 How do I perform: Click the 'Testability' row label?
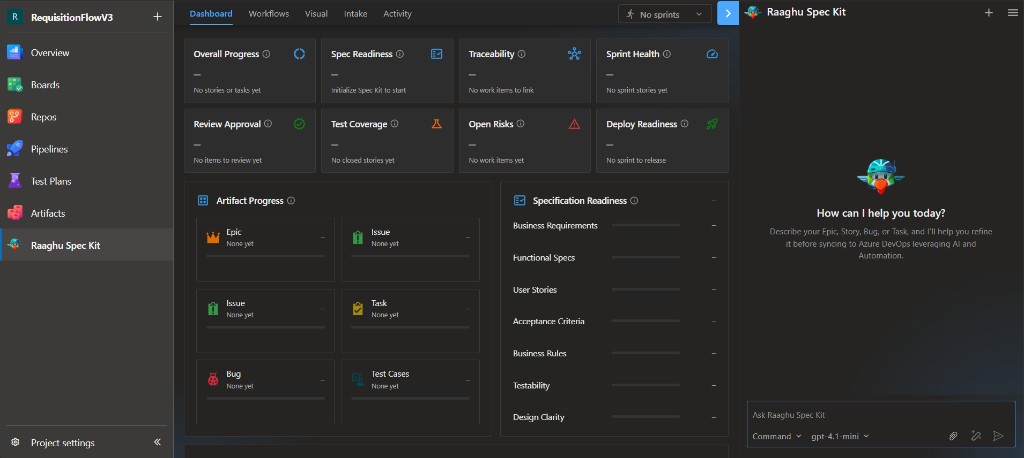[x=531, y=385]
